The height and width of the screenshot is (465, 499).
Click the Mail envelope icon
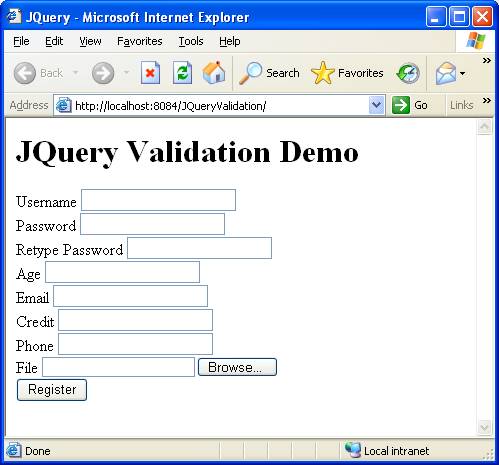point(446,73)
